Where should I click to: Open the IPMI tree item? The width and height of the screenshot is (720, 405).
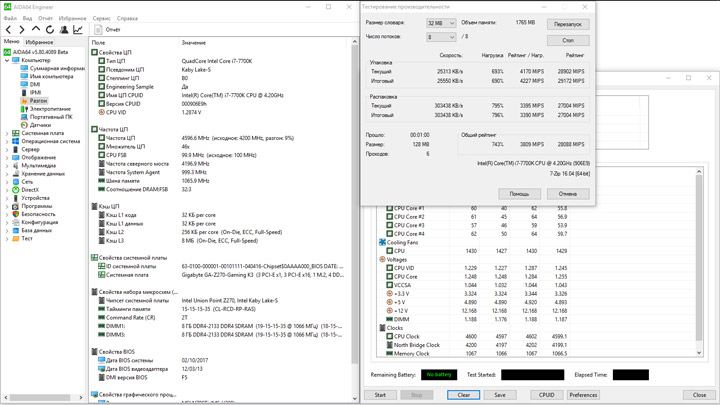36,92
